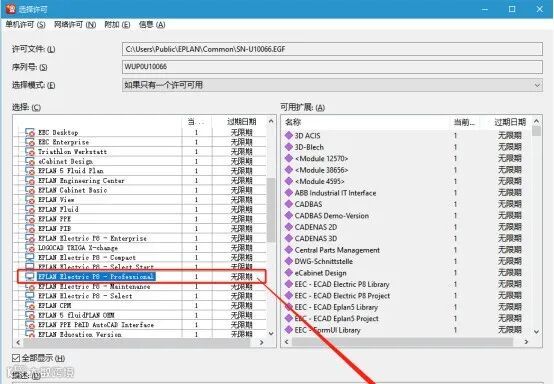Select the EPLAN PPE P&ID AutoCAD Interface row
This screenshot has width=554, height=384.
(x=141, y=325)
